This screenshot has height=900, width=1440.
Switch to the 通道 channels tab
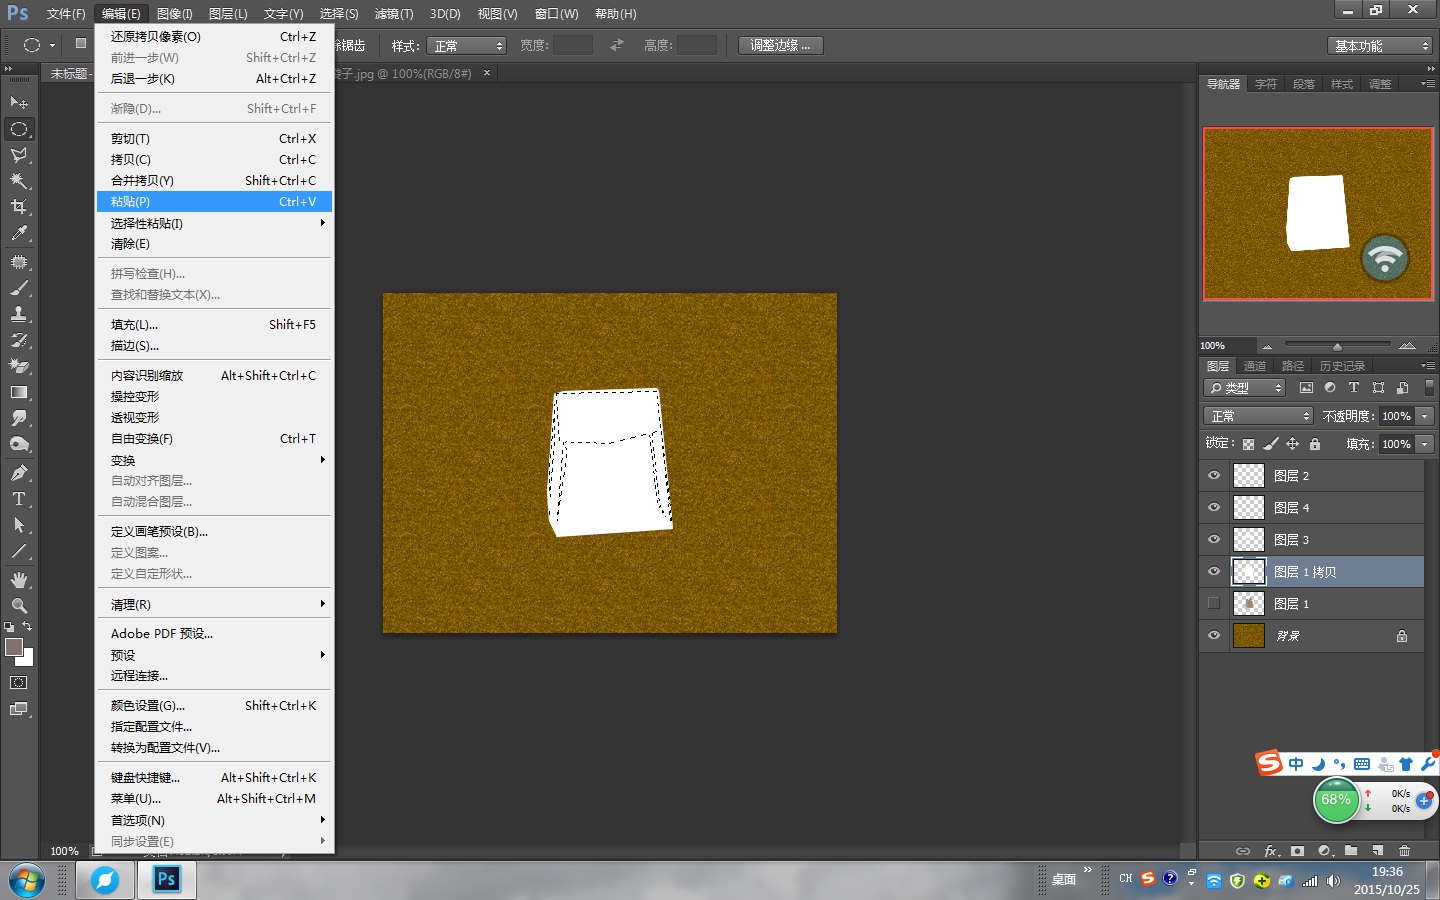coord(1255,365)
